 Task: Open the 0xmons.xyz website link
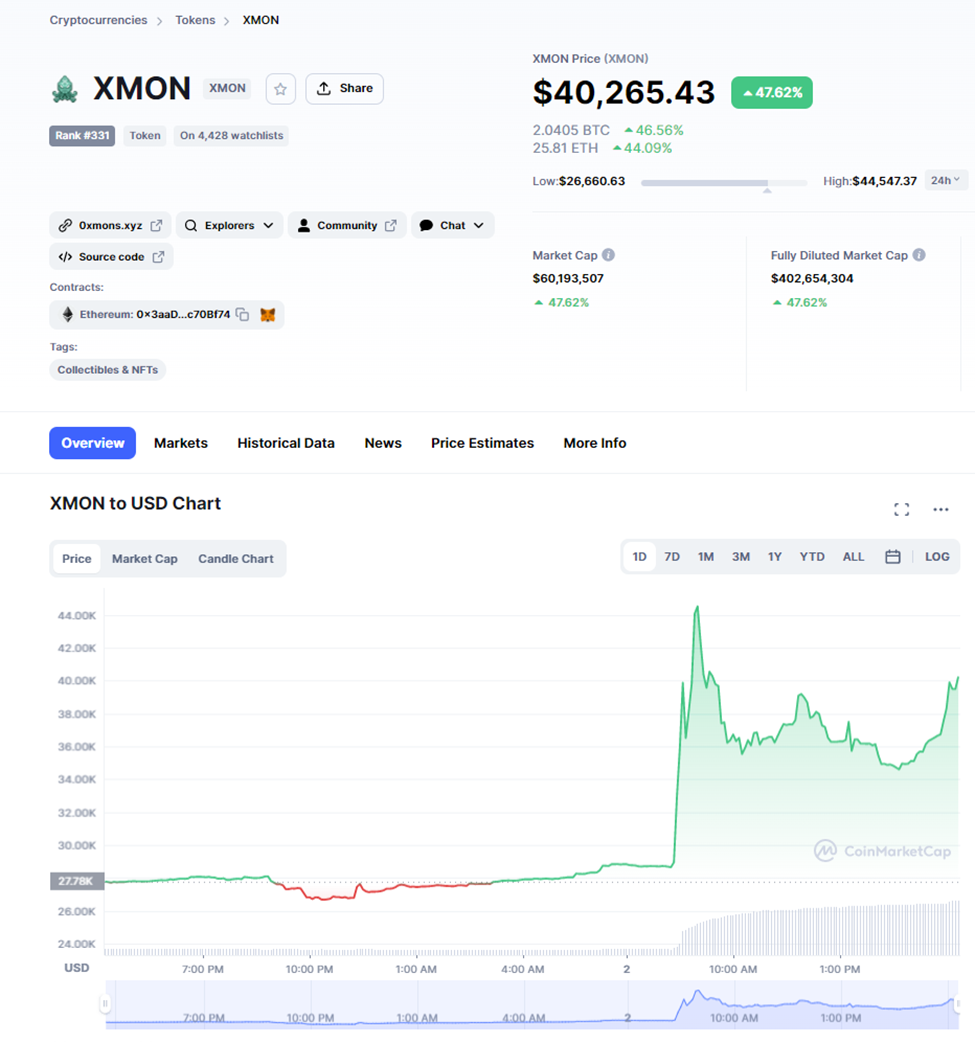point(110,225)
